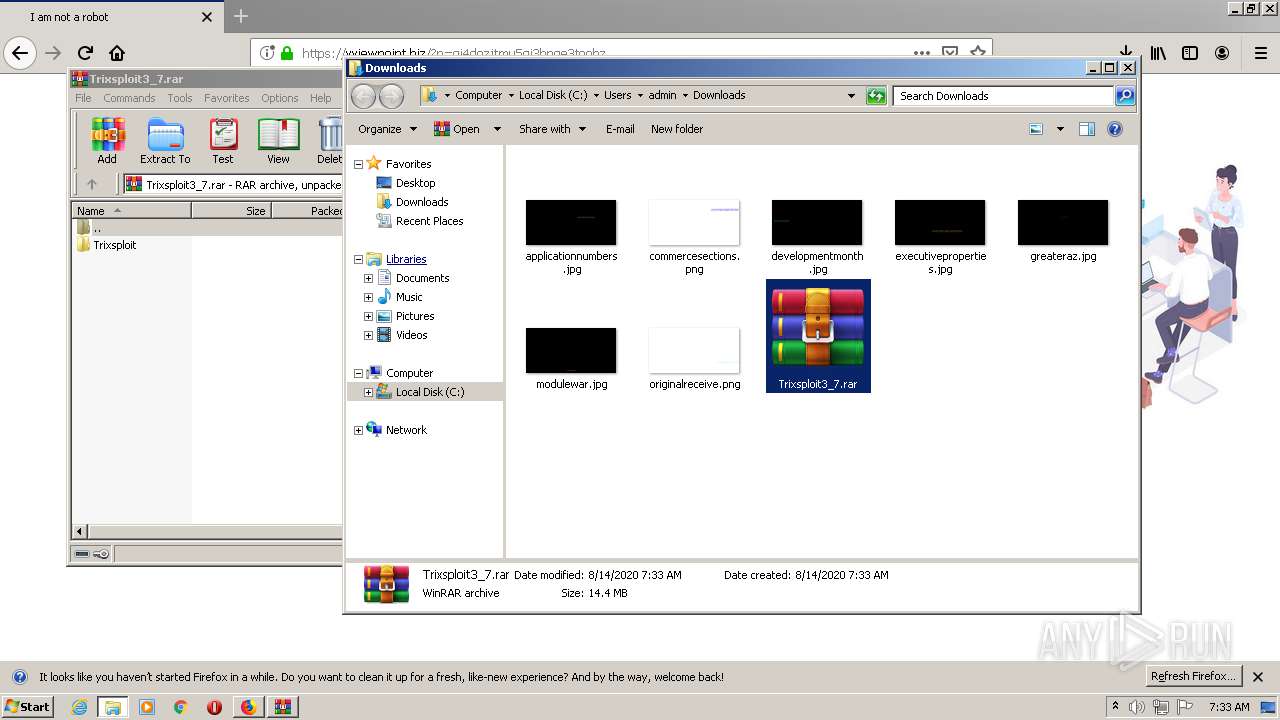The height and width of the screenshot is (720, 1280).
Task: Open Explorer help icon
Action: coord(1115,129)
